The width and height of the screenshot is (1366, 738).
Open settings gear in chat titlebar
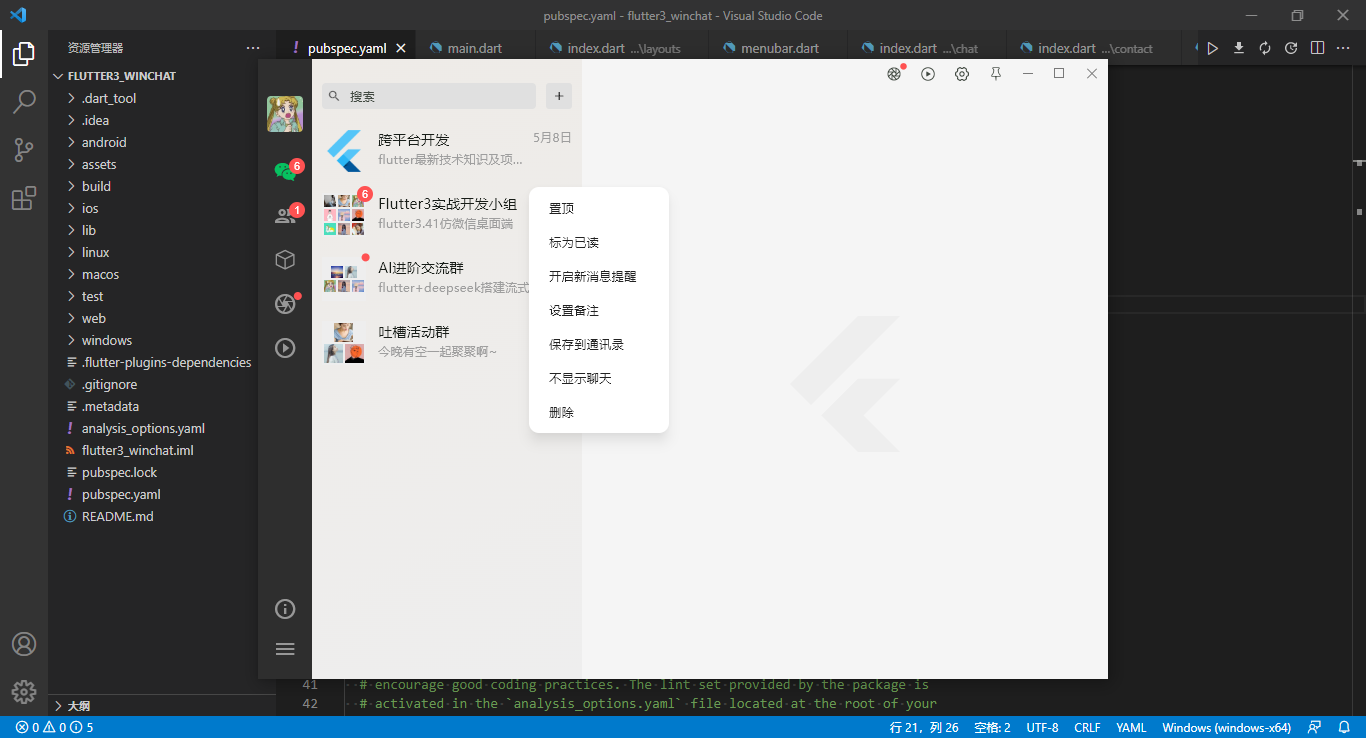click(x=962, y=74)
